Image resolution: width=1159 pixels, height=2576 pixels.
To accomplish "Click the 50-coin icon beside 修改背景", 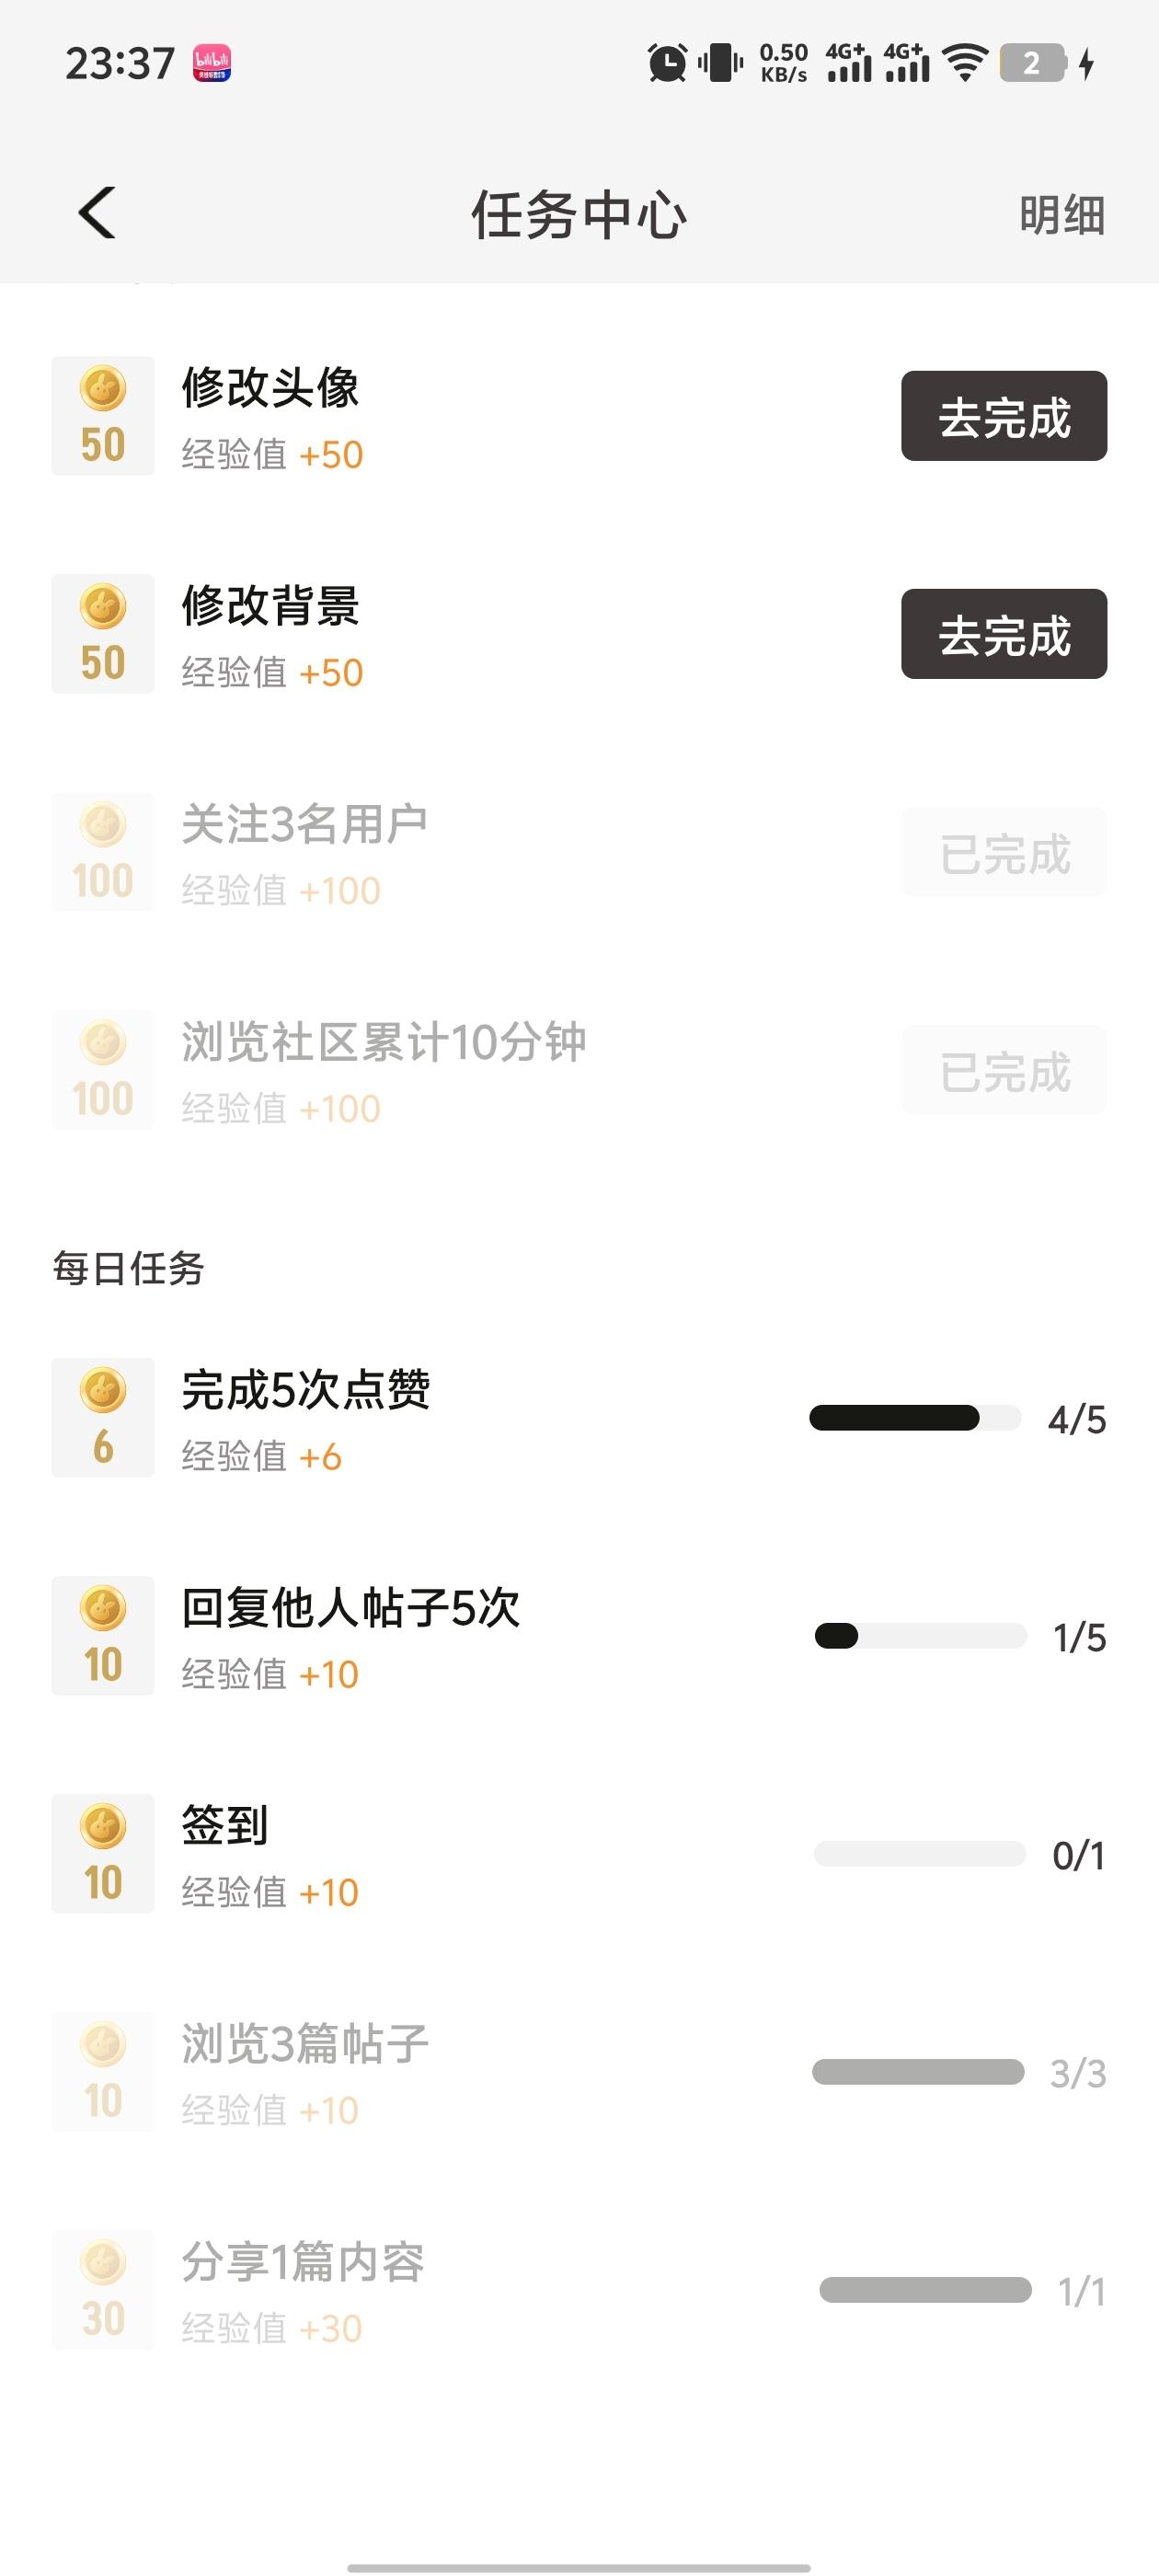I will (x=103, y=634).
